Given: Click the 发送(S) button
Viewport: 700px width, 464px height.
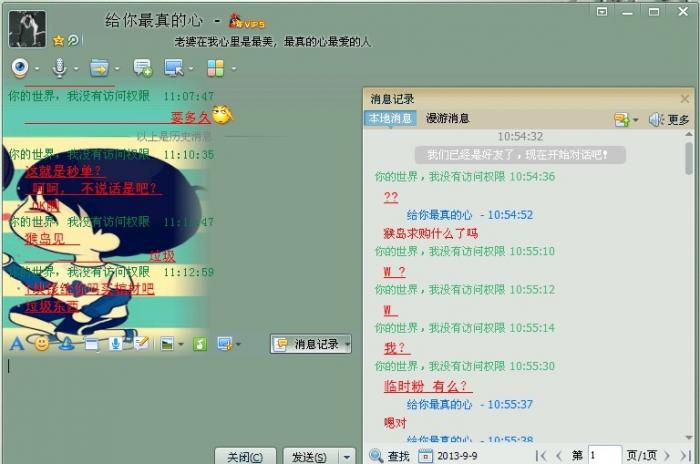Looking at the screenshot, I should pyautogui.click(x=309, y=457).
